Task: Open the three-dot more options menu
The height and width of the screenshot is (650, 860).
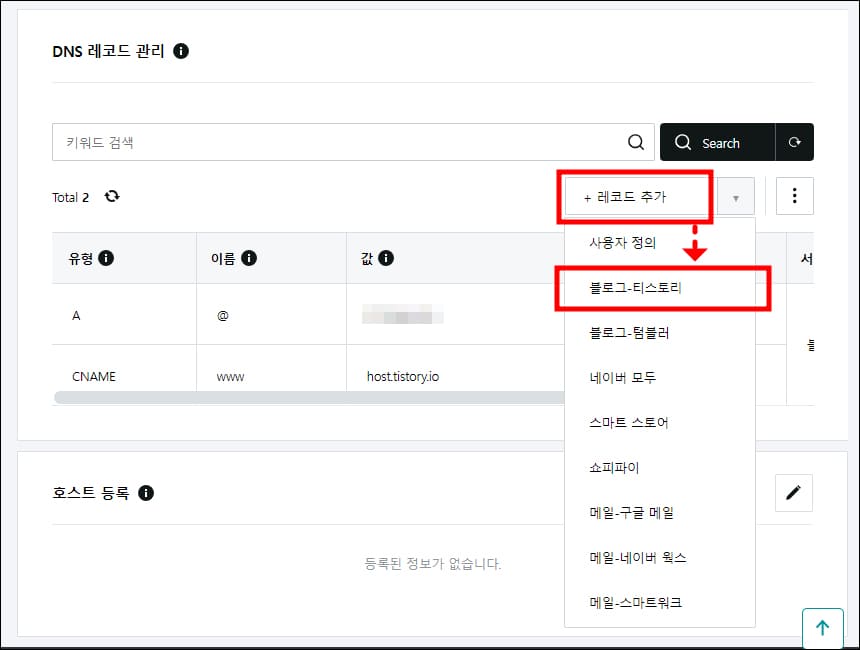Action: point(795,196)
